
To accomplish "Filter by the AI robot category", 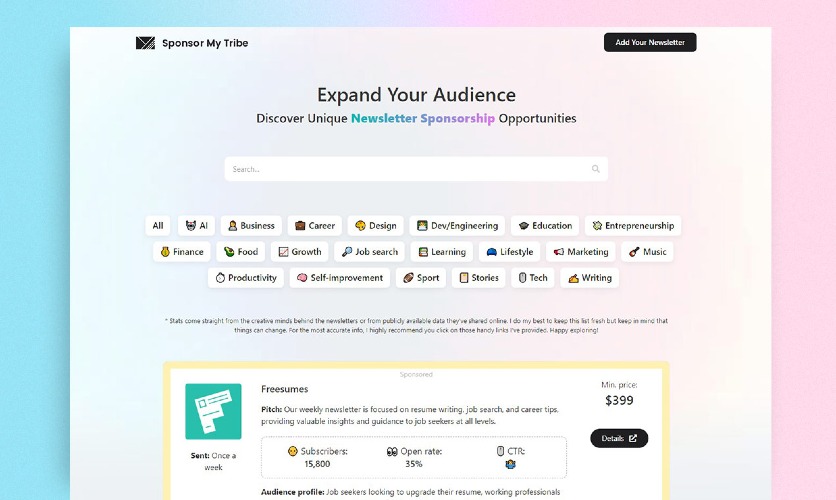I will pyautogui.click(x=197, y=225).
